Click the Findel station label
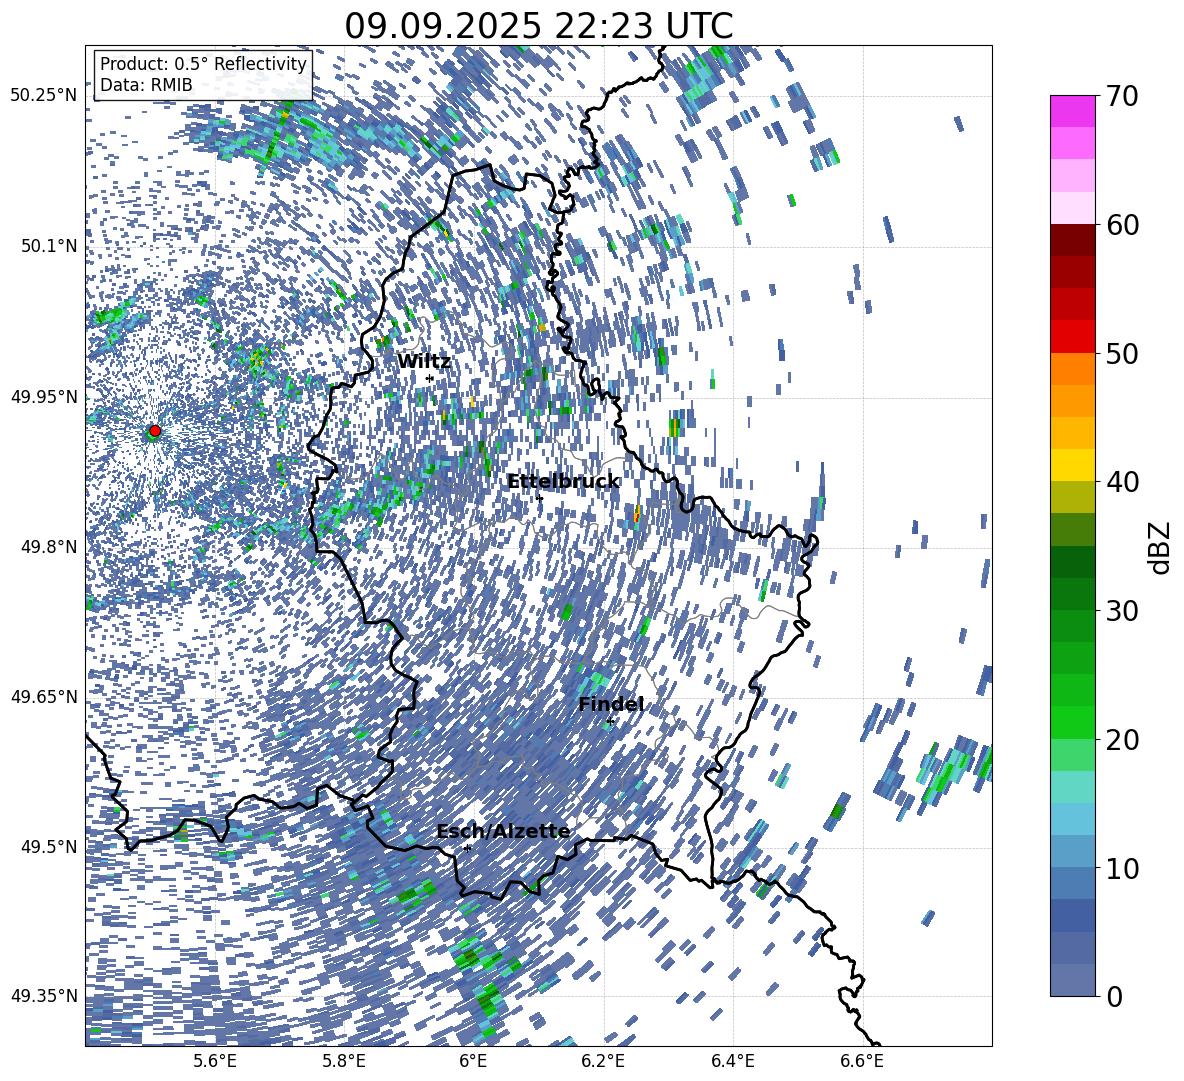Screen dimensions: 1184x1081 [x=611, y=704]
